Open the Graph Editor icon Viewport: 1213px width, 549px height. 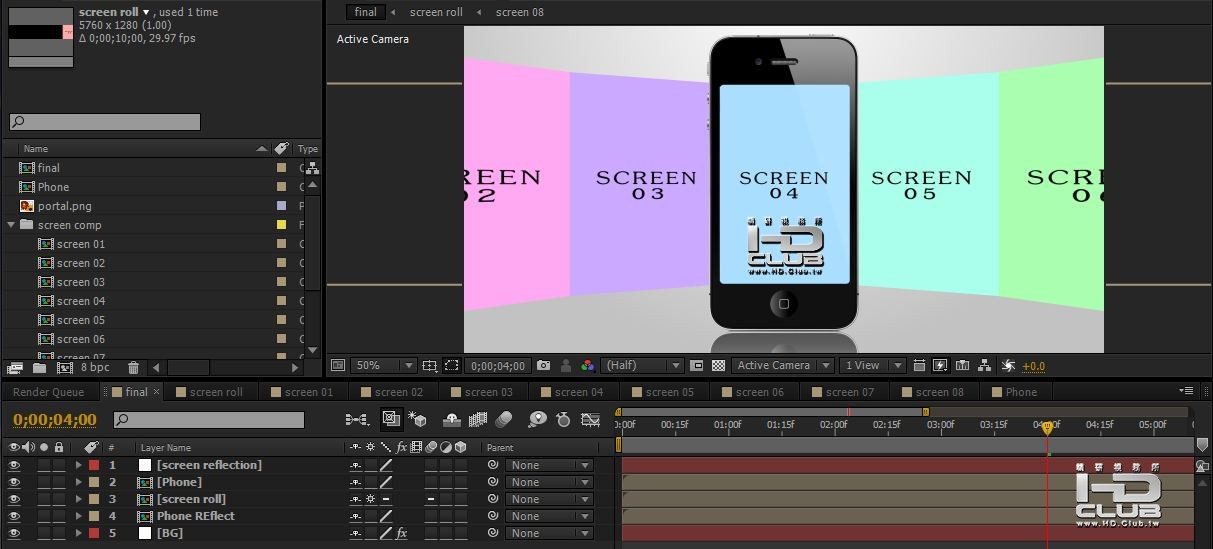(x=590, y=420)
